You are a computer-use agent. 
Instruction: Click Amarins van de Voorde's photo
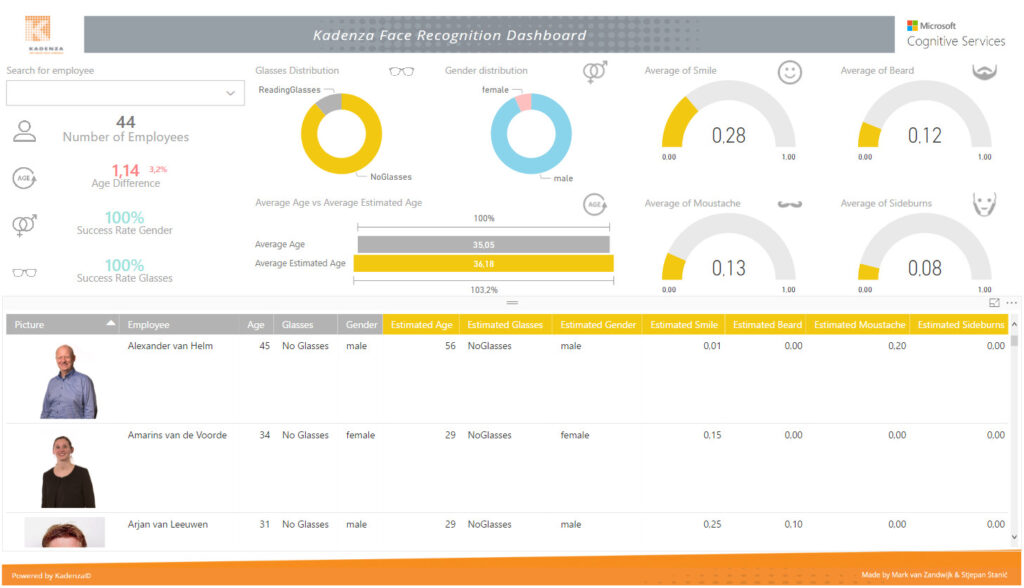[68, 471]
